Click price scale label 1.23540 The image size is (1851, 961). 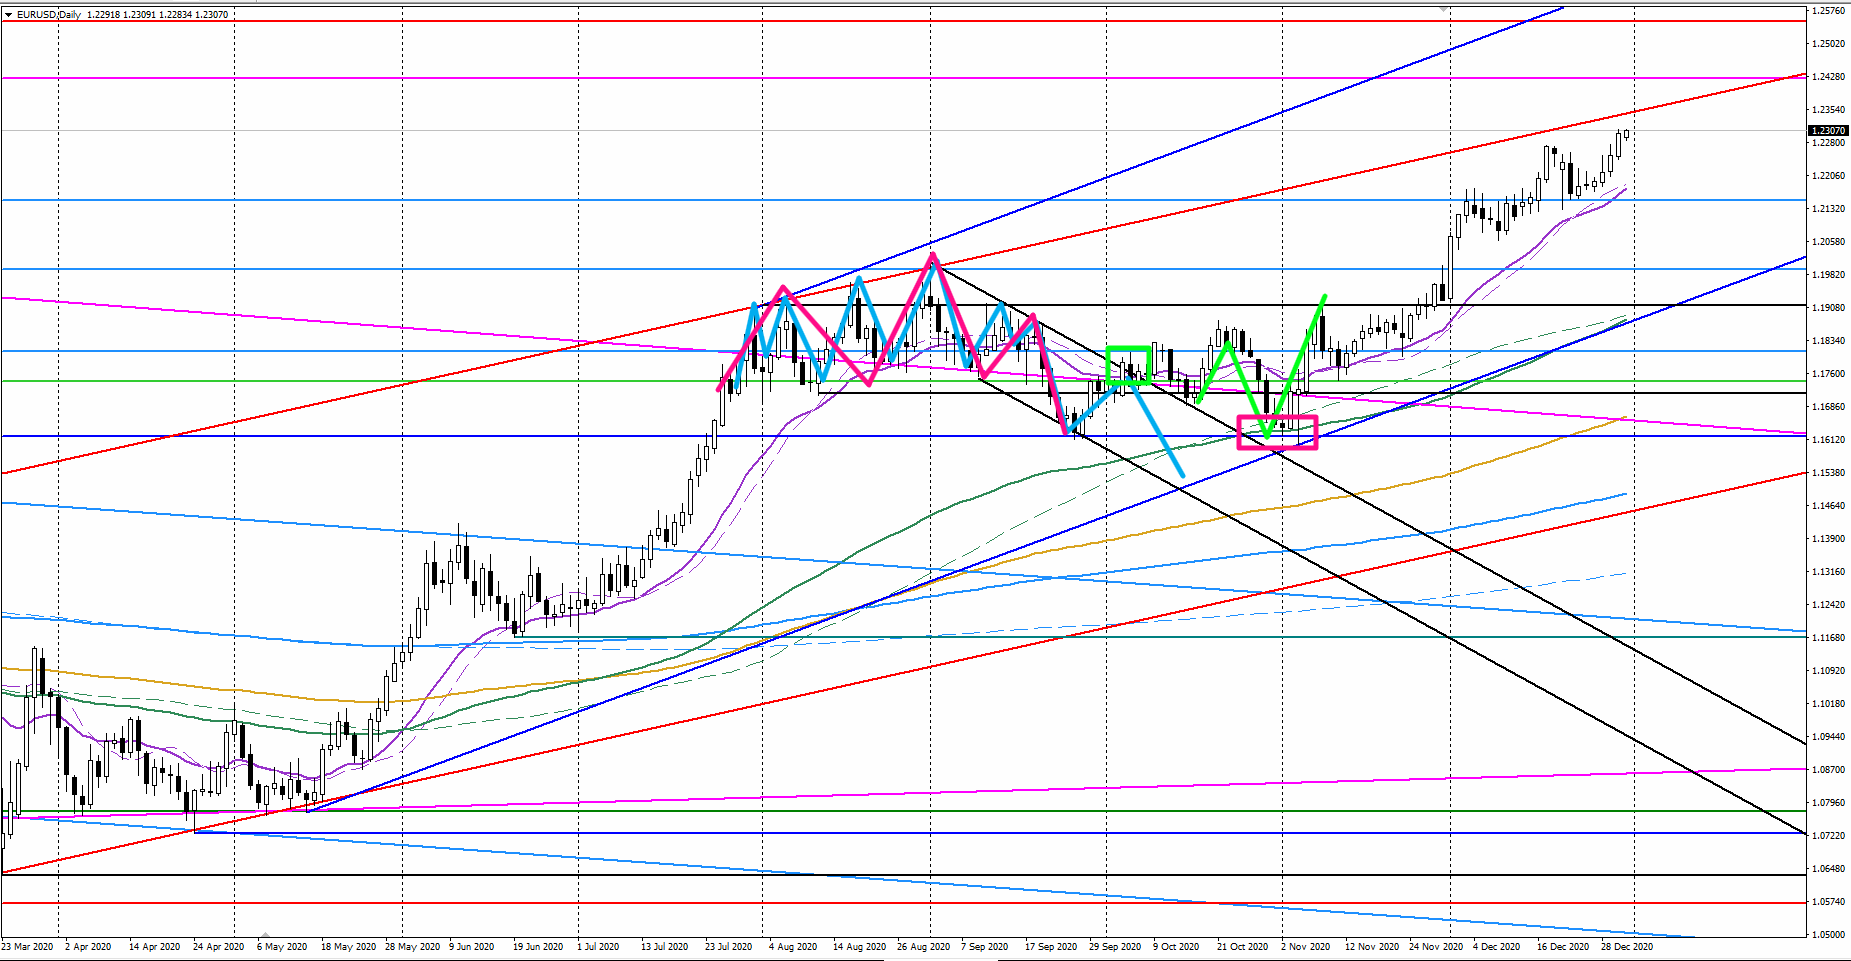click(1828, 110)
